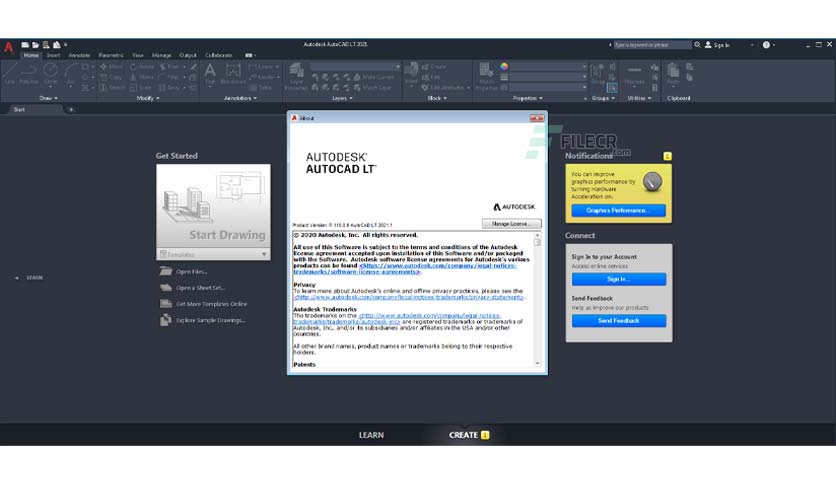Select the Rotate tool in Modify panel

[x=142, y=67]
